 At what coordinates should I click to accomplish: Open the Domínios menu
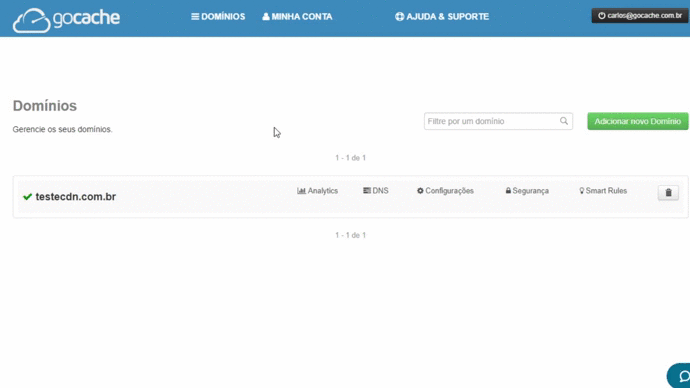click(218, 17)
